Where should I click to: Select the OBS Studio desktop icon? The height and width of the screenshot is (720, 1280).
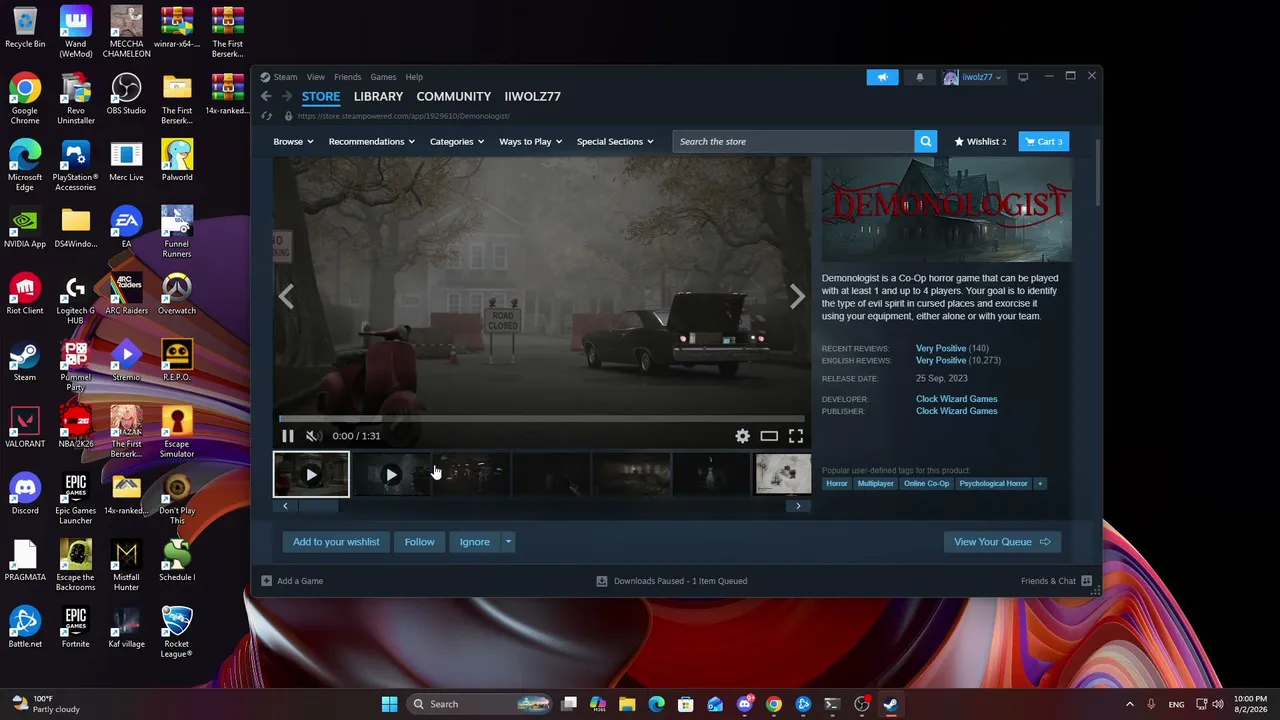(126, 94)
